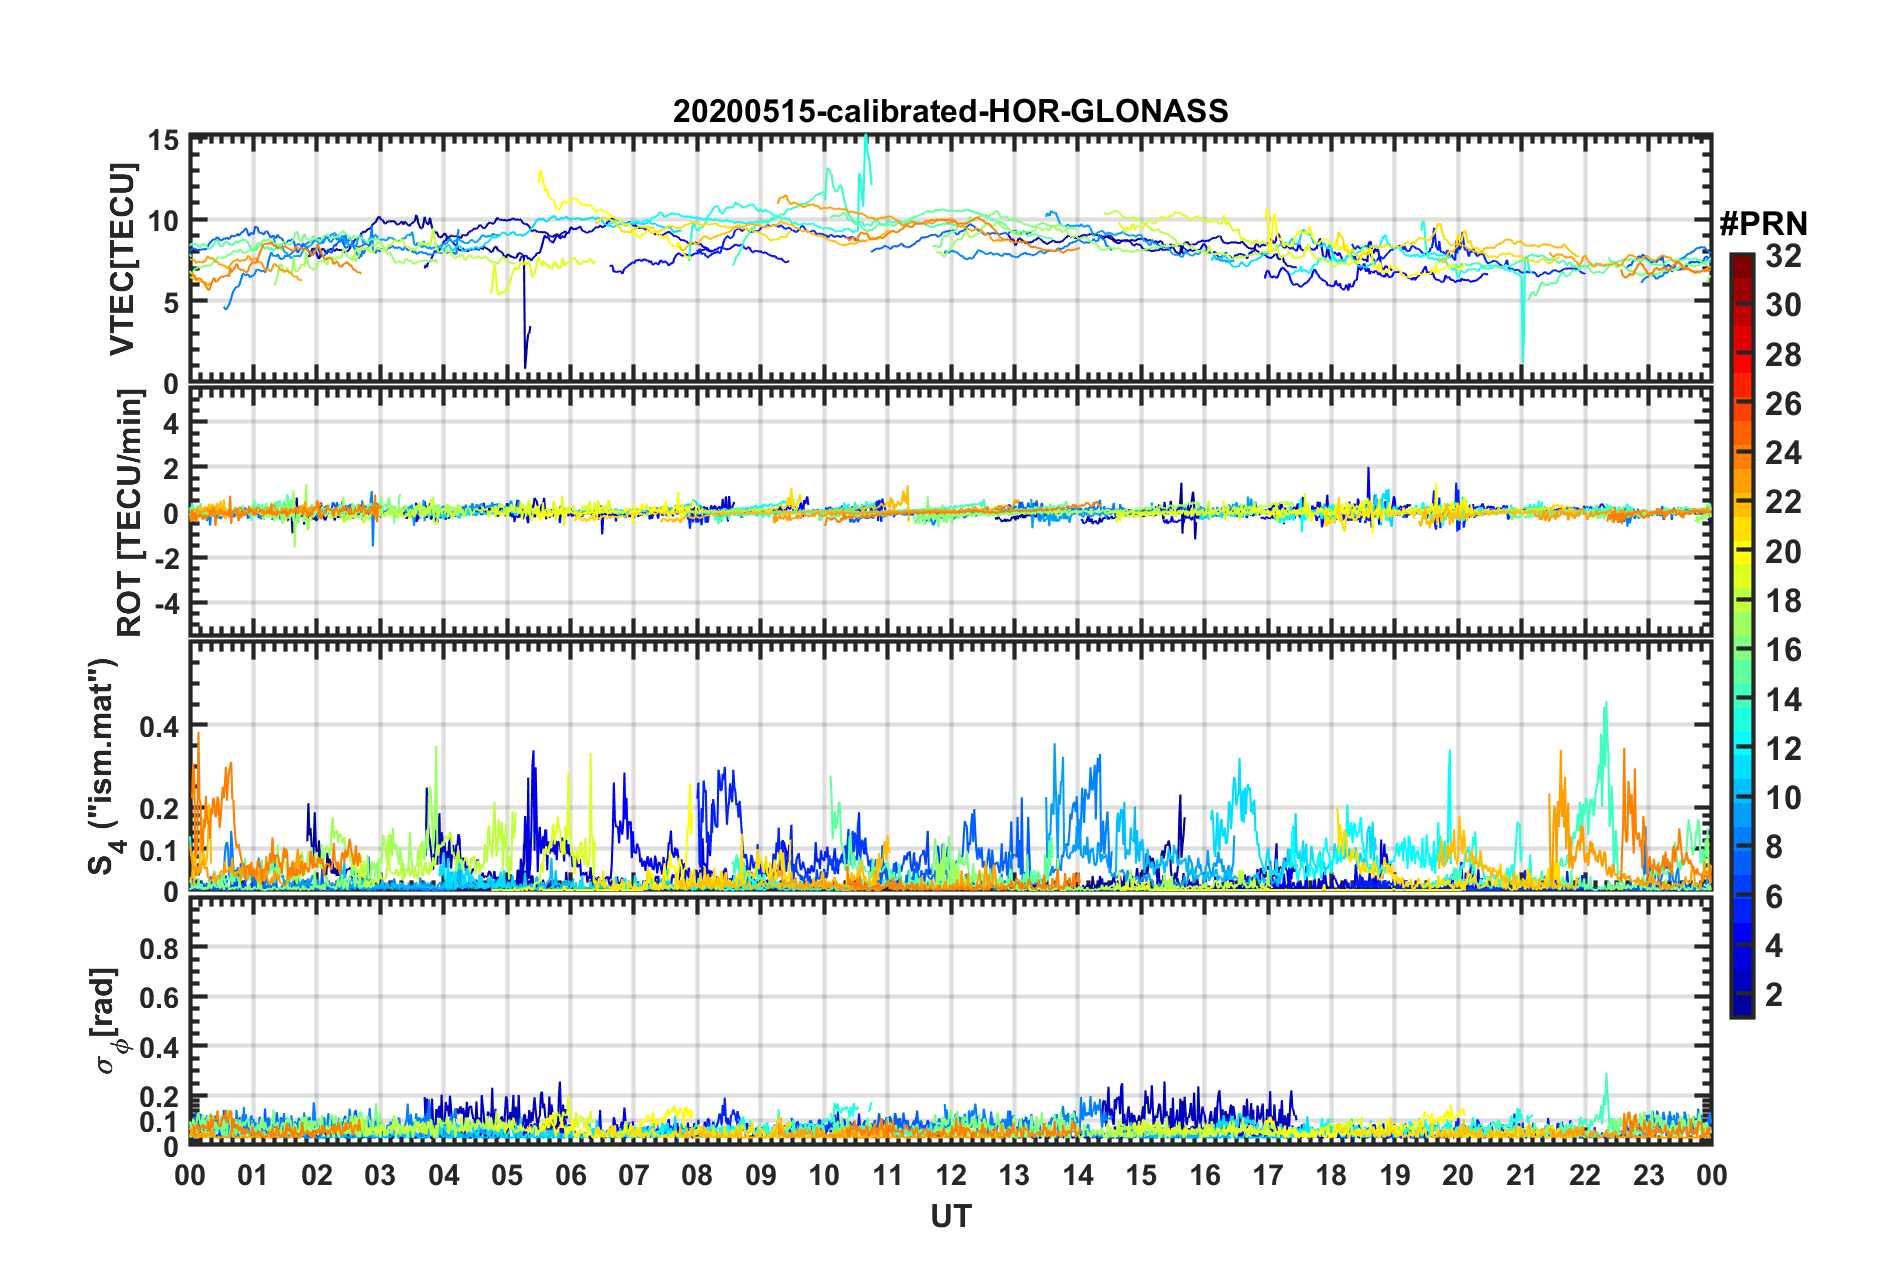This screenshot has width=1902, height=1272.
Task: Click colorbar tick label 2
Action: (1774, 994)
